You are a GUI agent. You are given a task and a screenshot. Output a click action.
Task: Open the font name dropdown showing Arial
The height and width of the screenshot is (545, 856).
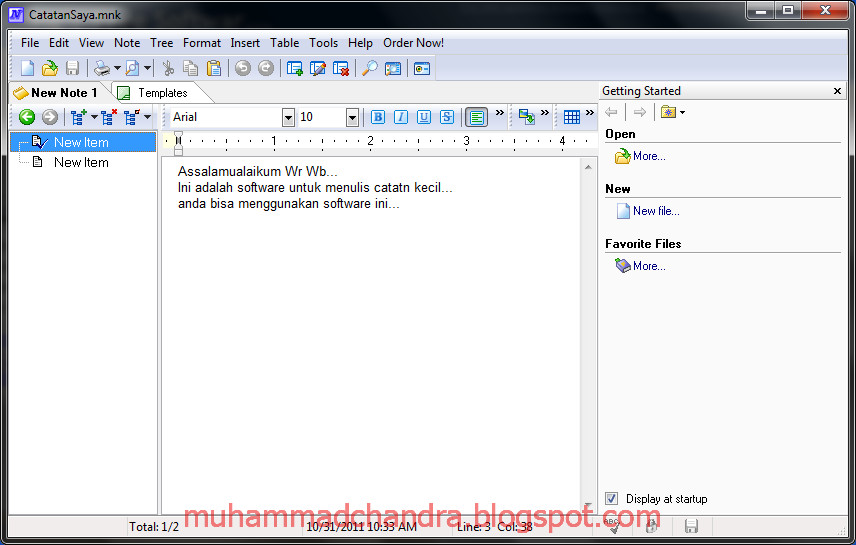click(x=288, y=117)
